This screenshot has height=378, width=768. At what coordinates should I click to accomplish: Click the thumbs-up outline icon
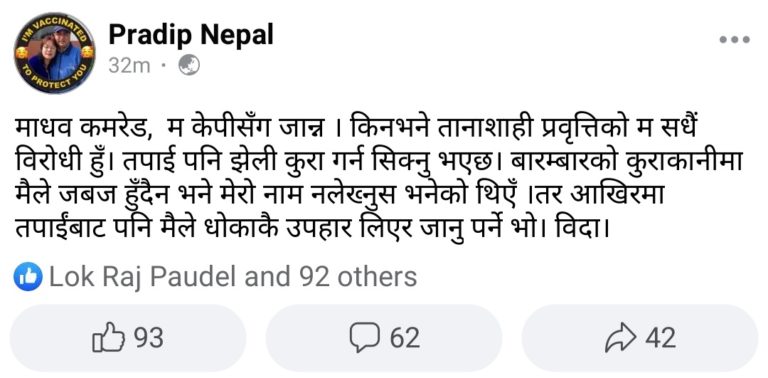point(108,337)
